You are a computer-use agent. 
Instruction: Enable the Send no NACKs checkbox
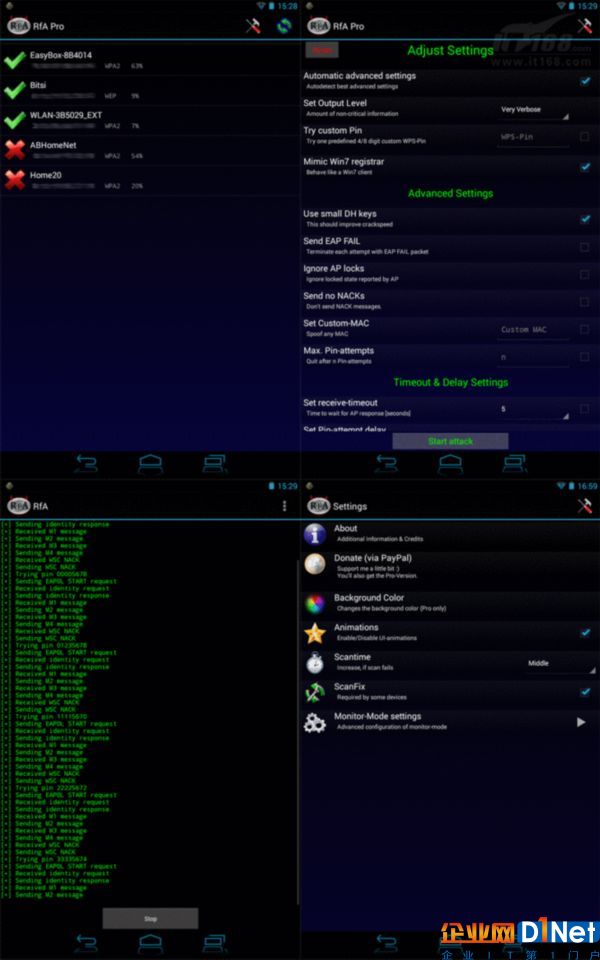pos(585,302)
